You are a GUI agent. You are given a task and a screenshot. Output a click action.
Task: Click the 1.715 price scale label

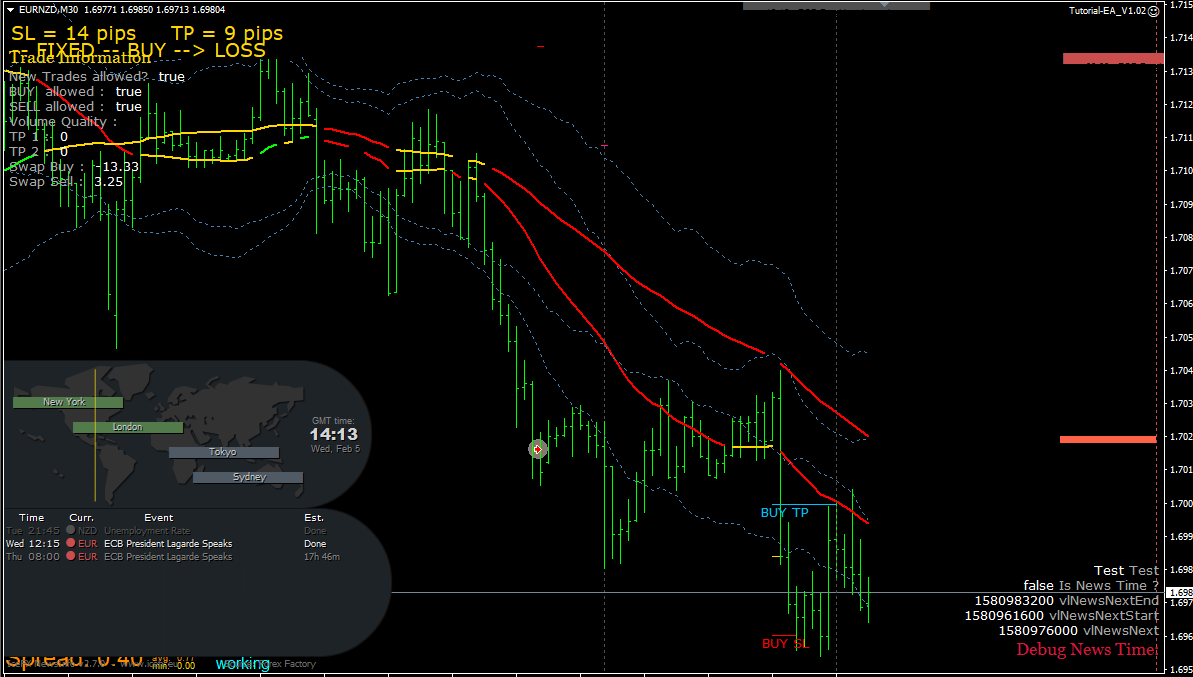pyautogui.click(x=1181, y=5)
